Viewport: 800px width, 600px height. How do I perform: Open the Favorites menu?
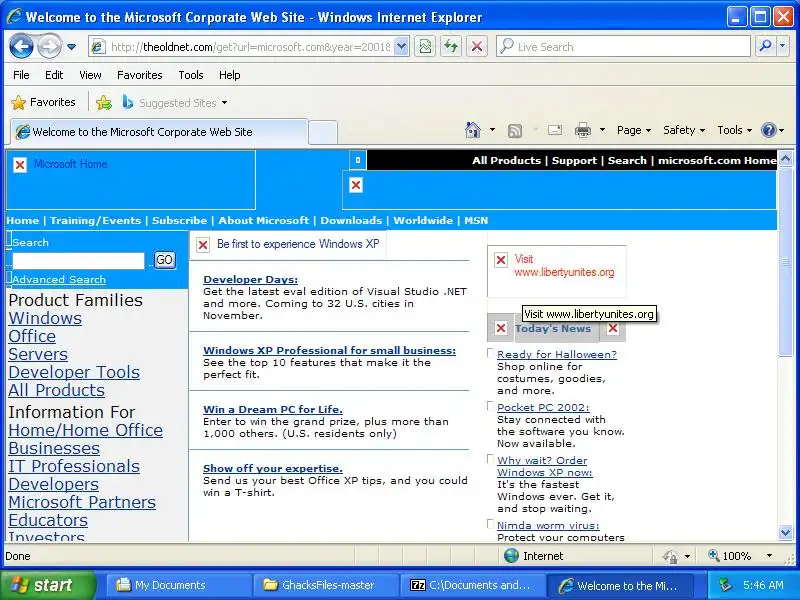click(x=140, y=75)
